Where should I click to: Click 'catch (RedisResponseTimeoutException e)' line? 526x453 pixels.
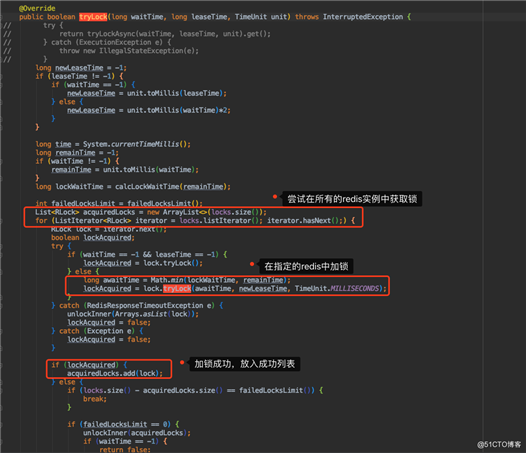(x=137, y=305)
